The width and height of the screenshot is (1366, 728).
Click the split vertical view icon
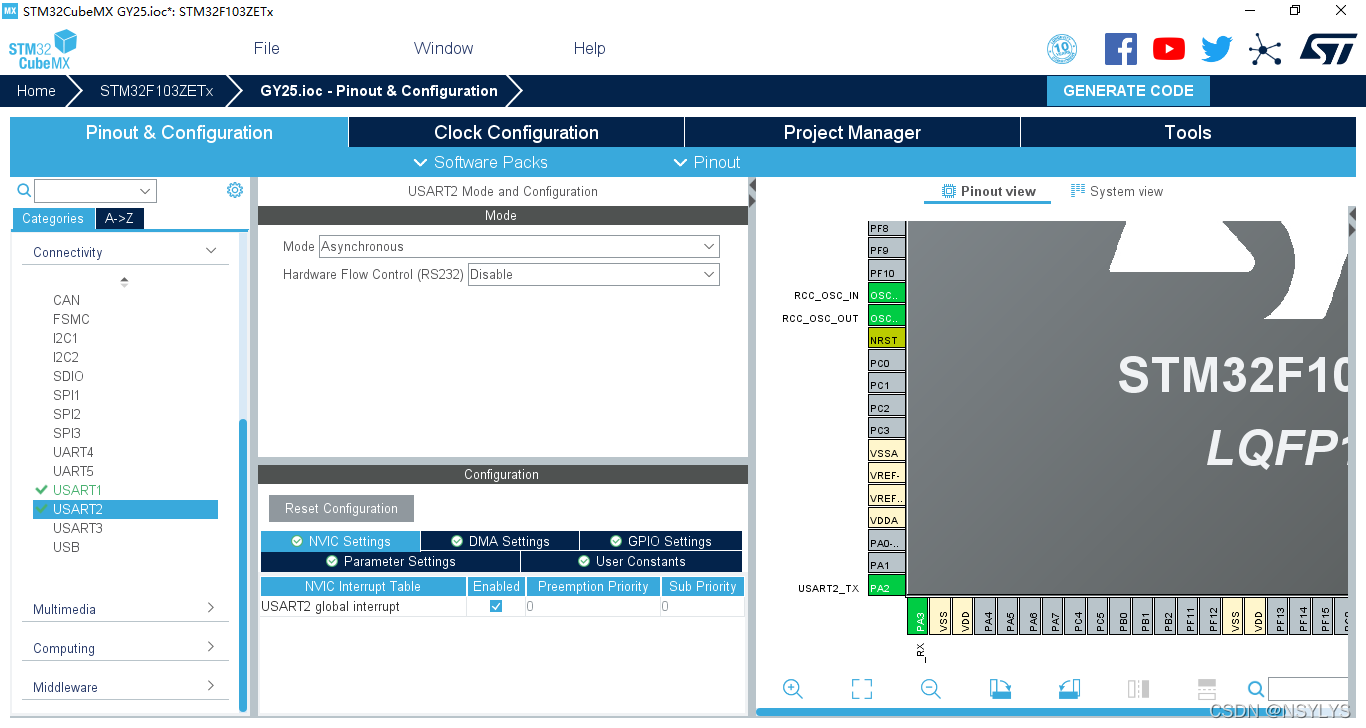1138,689
